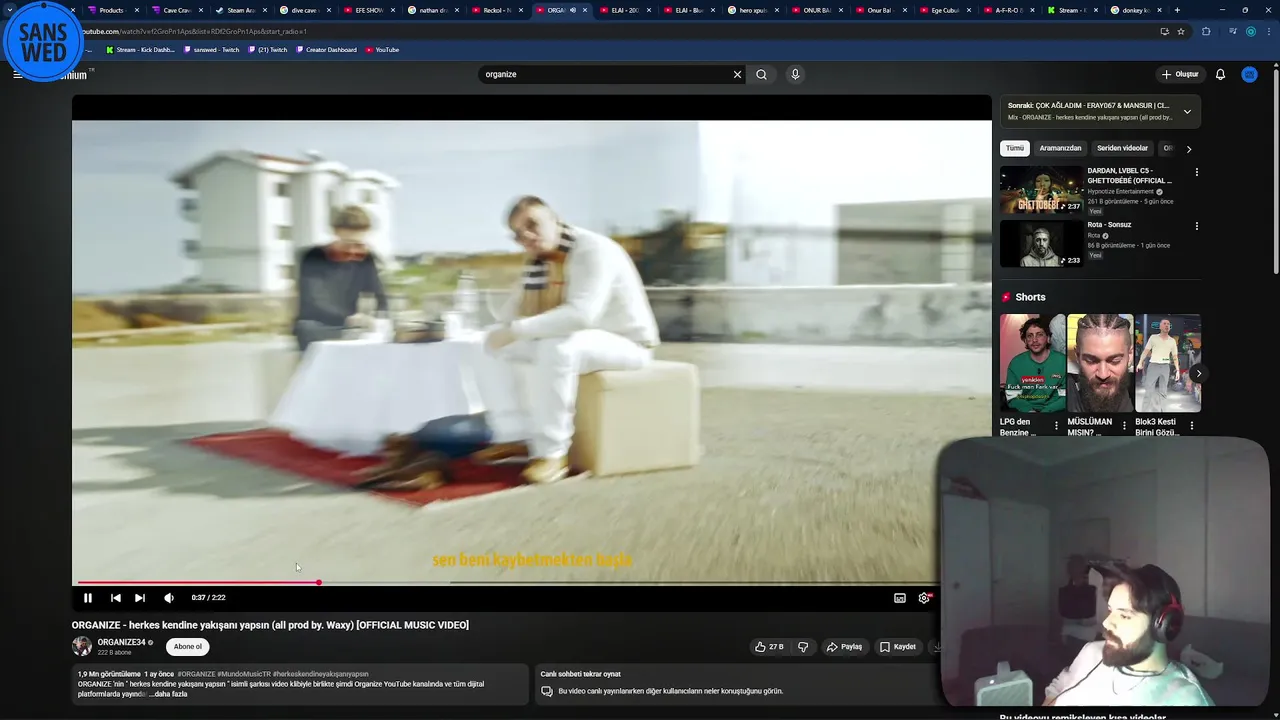Image resolution: width=1280 pixels, height=720 pixels.
Task: Open the notifications bell
Action: tap(1220, 74)
